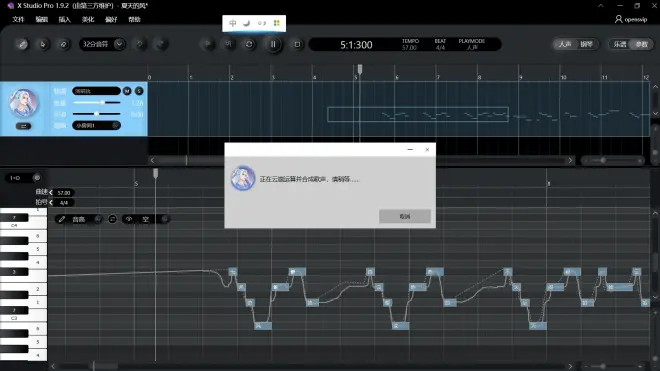Pause playback with the pause button

click(x=273, y=44)
